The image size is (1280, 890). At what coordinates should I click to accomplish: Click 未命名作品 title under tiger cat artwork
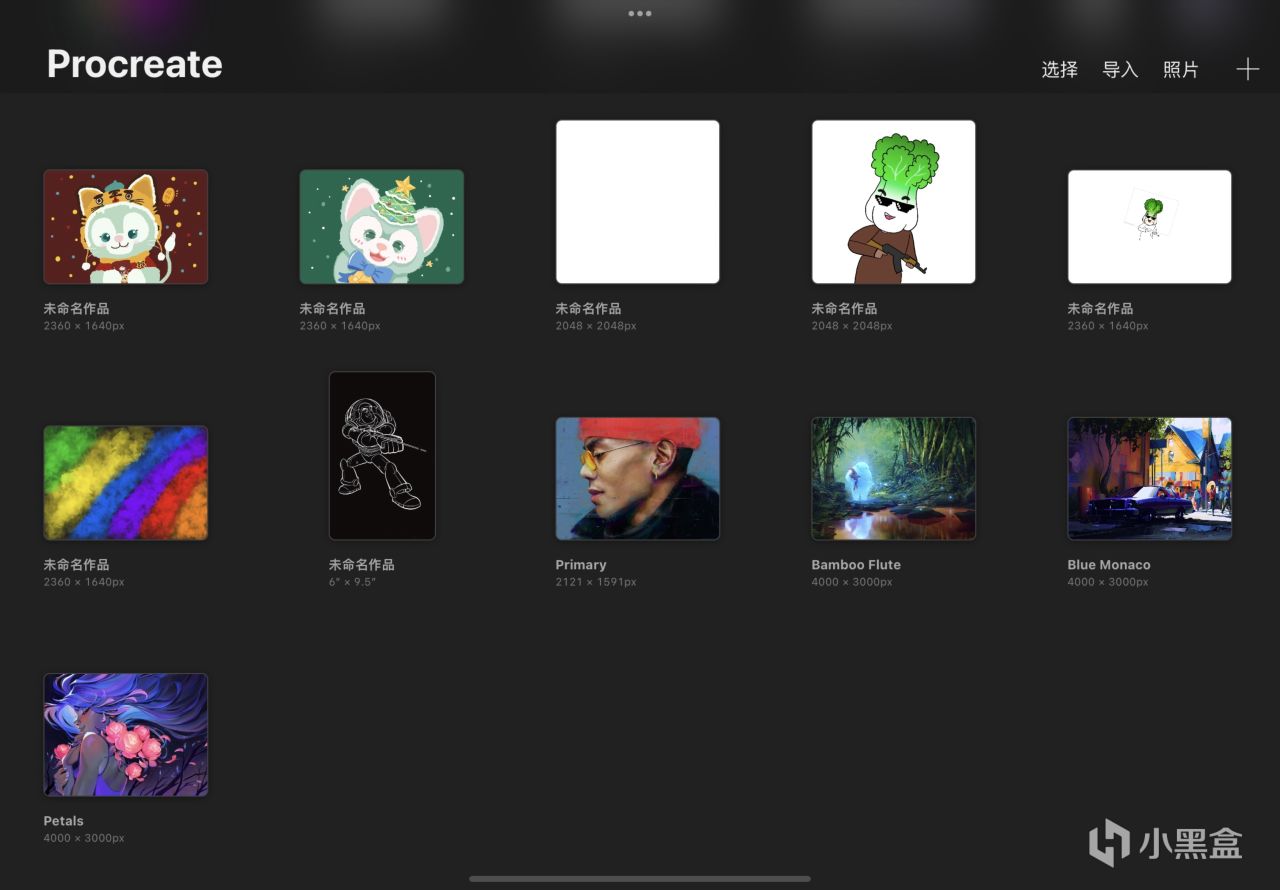[77, 309]
